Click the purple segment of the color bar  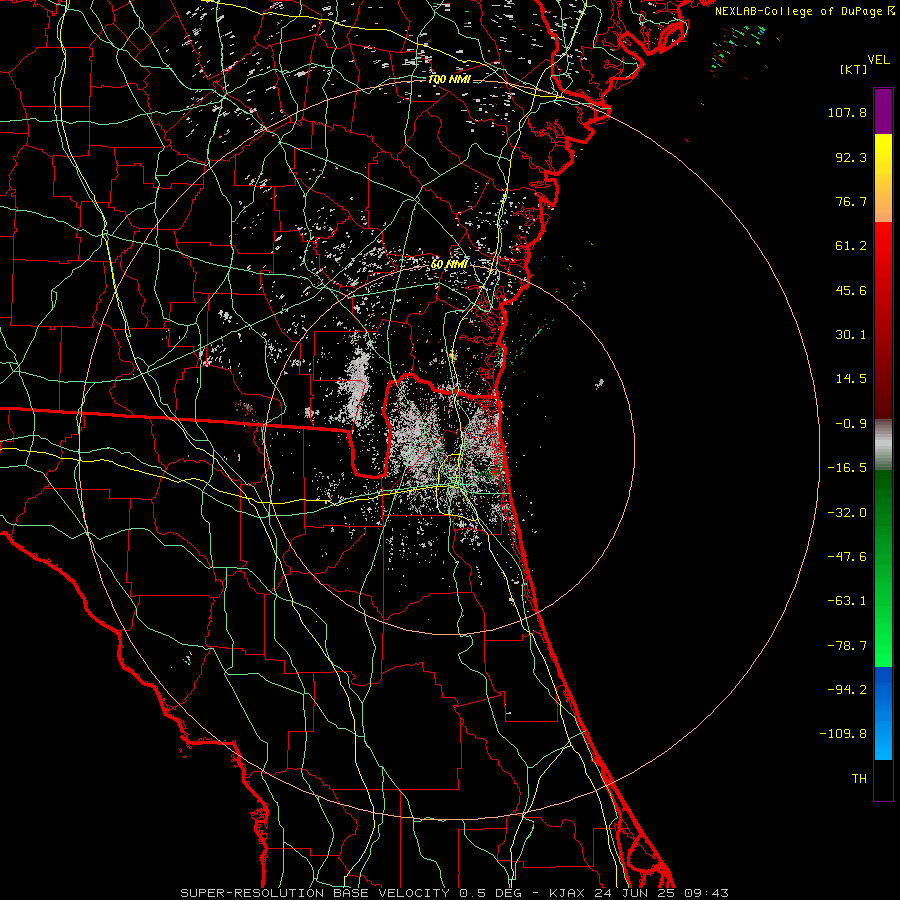point(883,111)
